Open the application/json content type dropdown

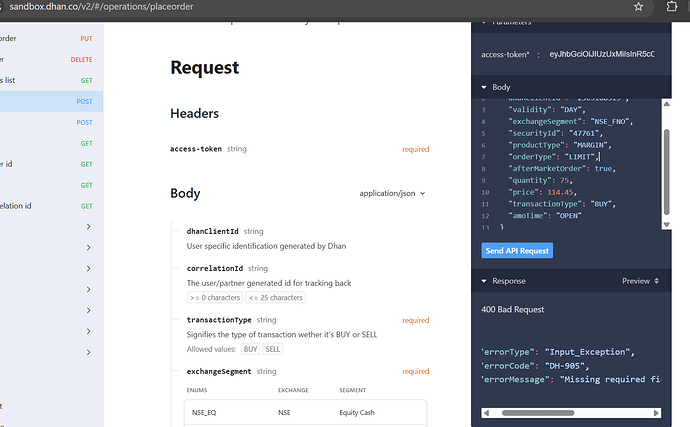tap(393, 193)
